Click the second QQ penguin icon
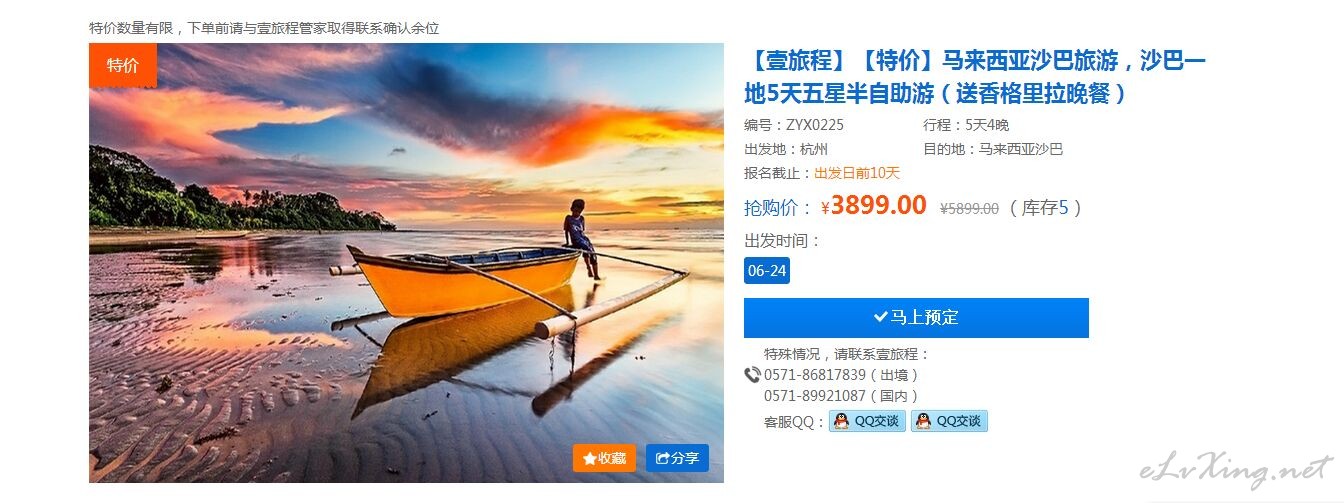Image resolution: width=1344 pixels, height=503 pixels. click(923, 421)
